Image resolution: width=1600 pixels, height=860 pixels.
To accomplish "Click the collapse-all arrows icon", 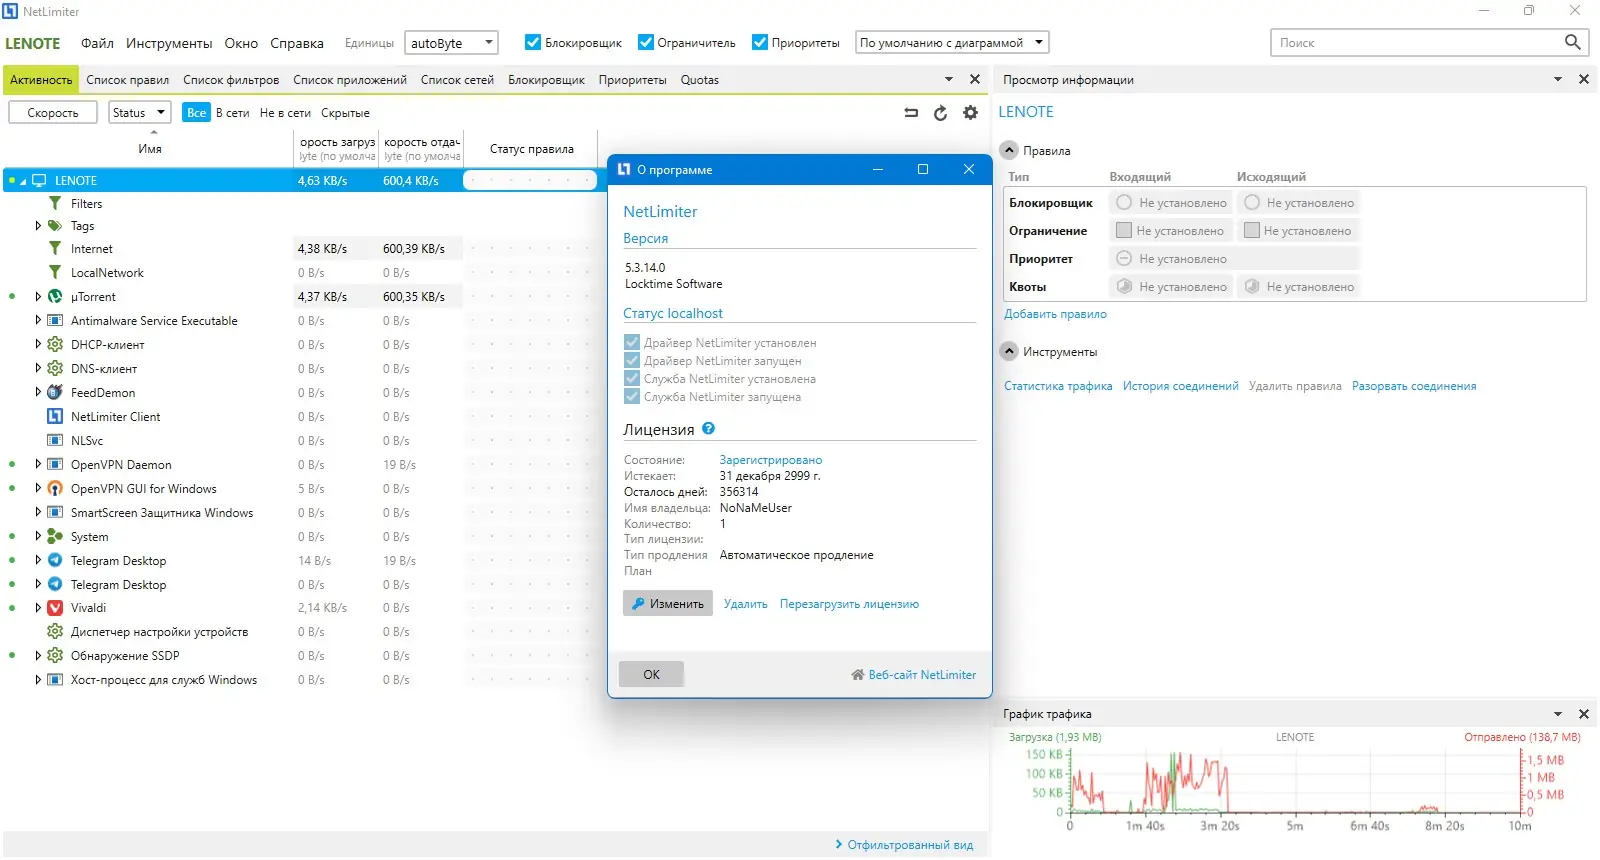I will 911,113.
